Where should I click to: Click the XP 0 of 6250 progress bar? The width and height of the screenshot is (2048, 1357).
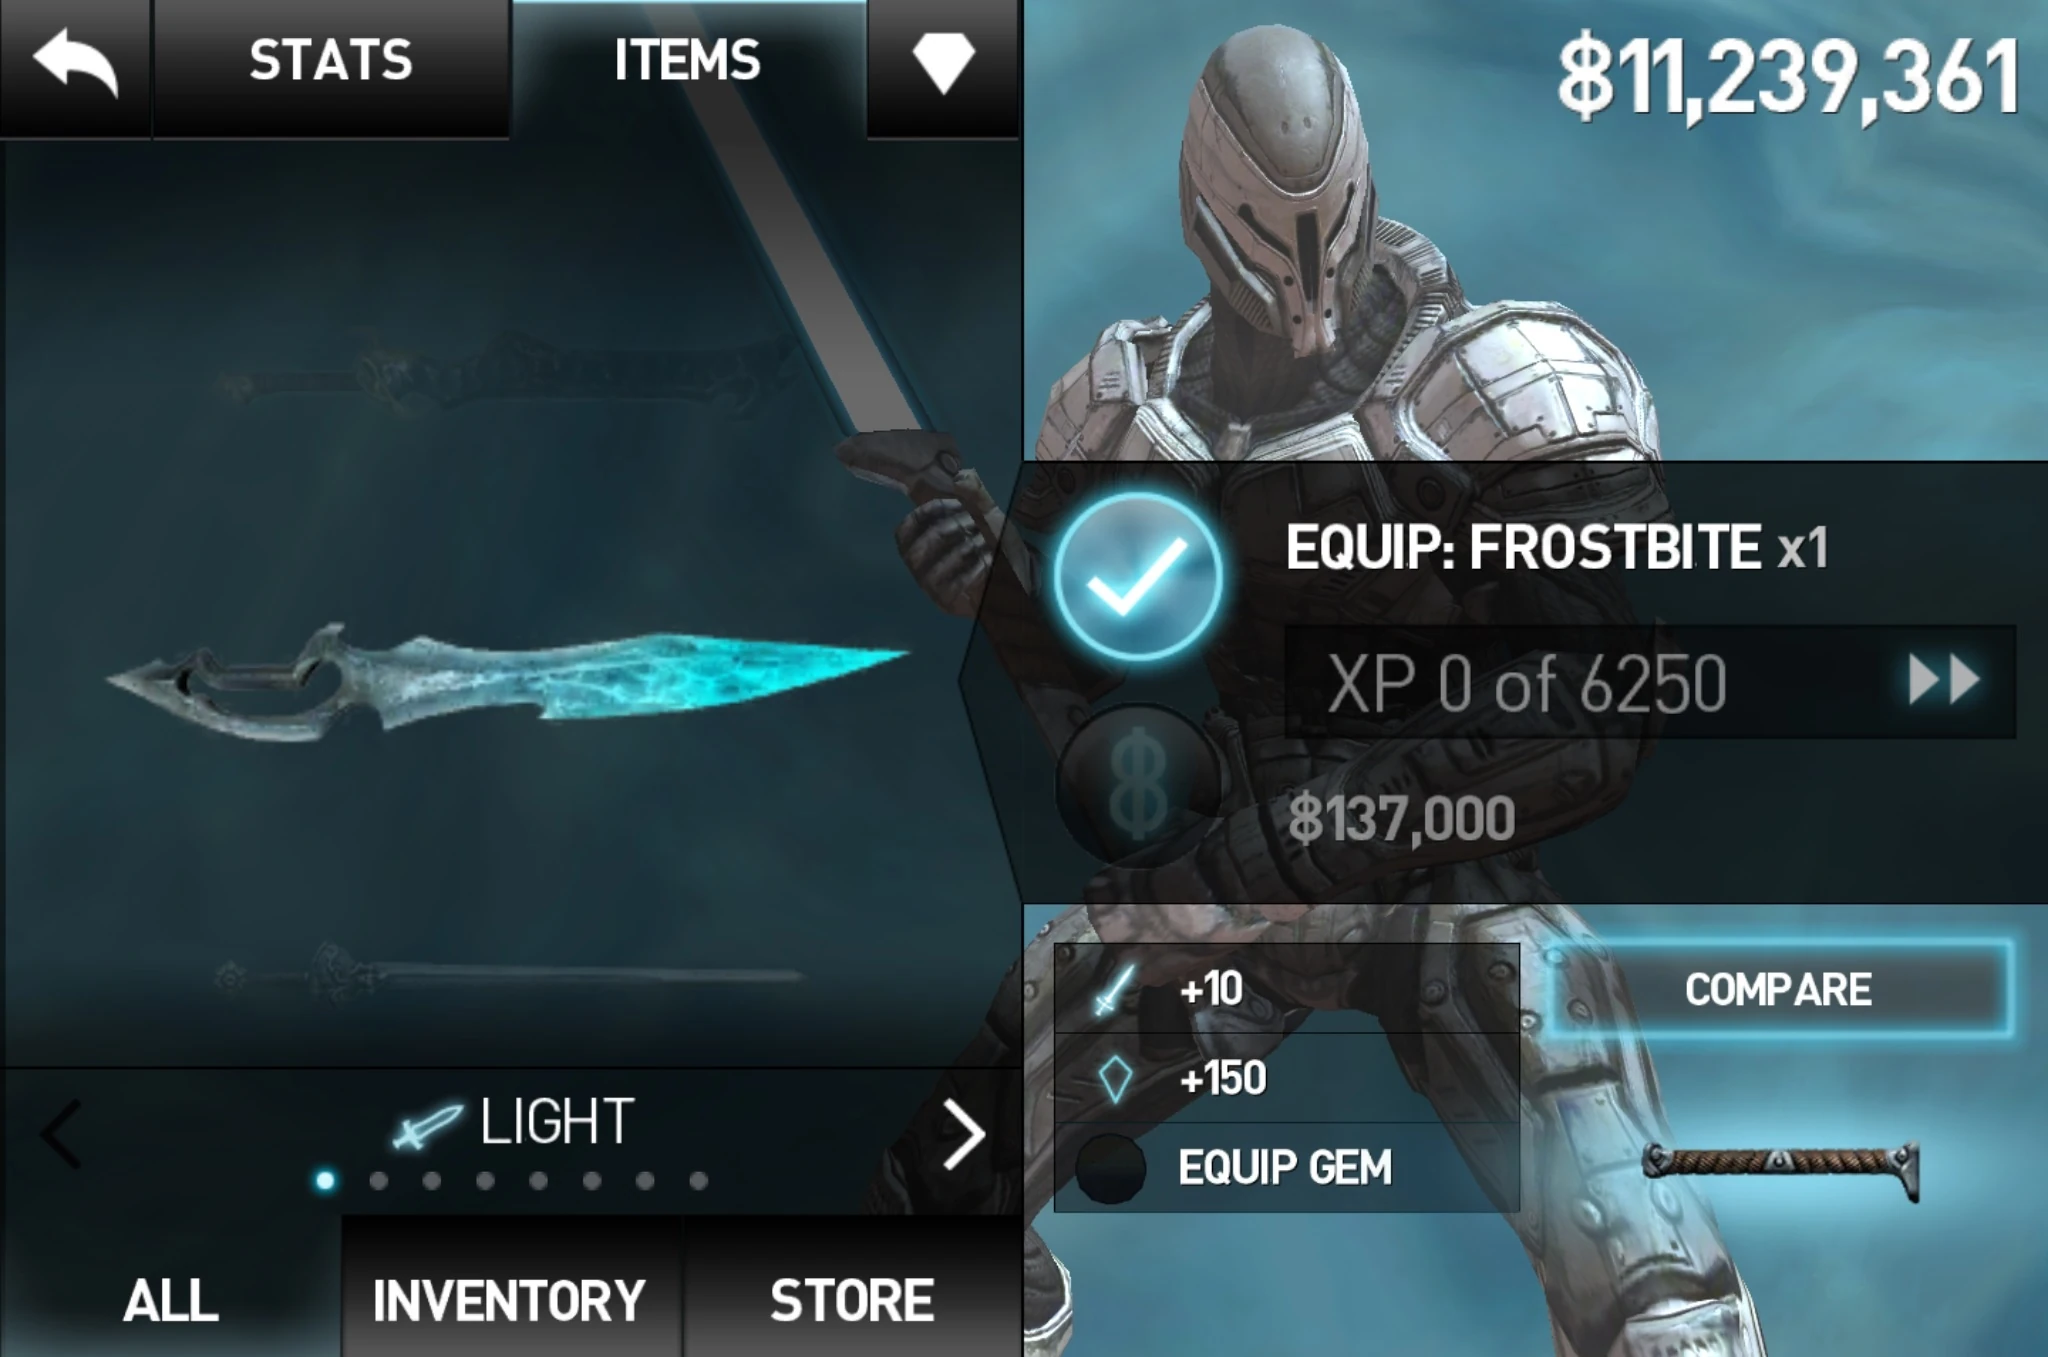click(x=1649, y=683)
